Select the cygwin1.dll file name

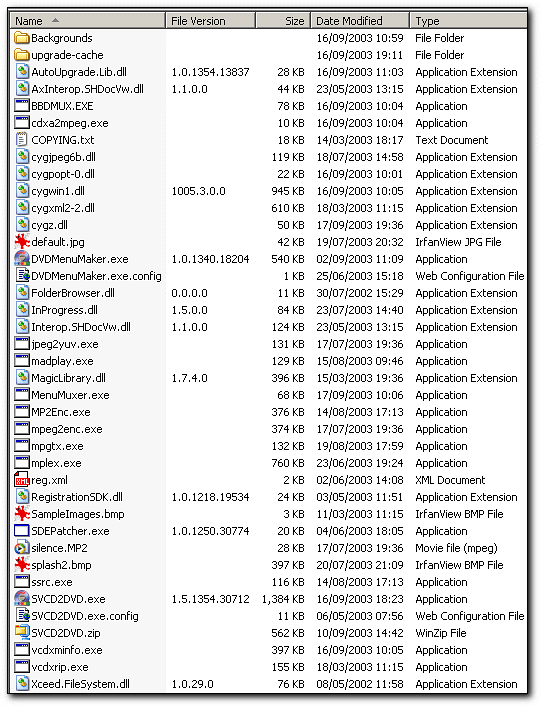pos(58,191)
